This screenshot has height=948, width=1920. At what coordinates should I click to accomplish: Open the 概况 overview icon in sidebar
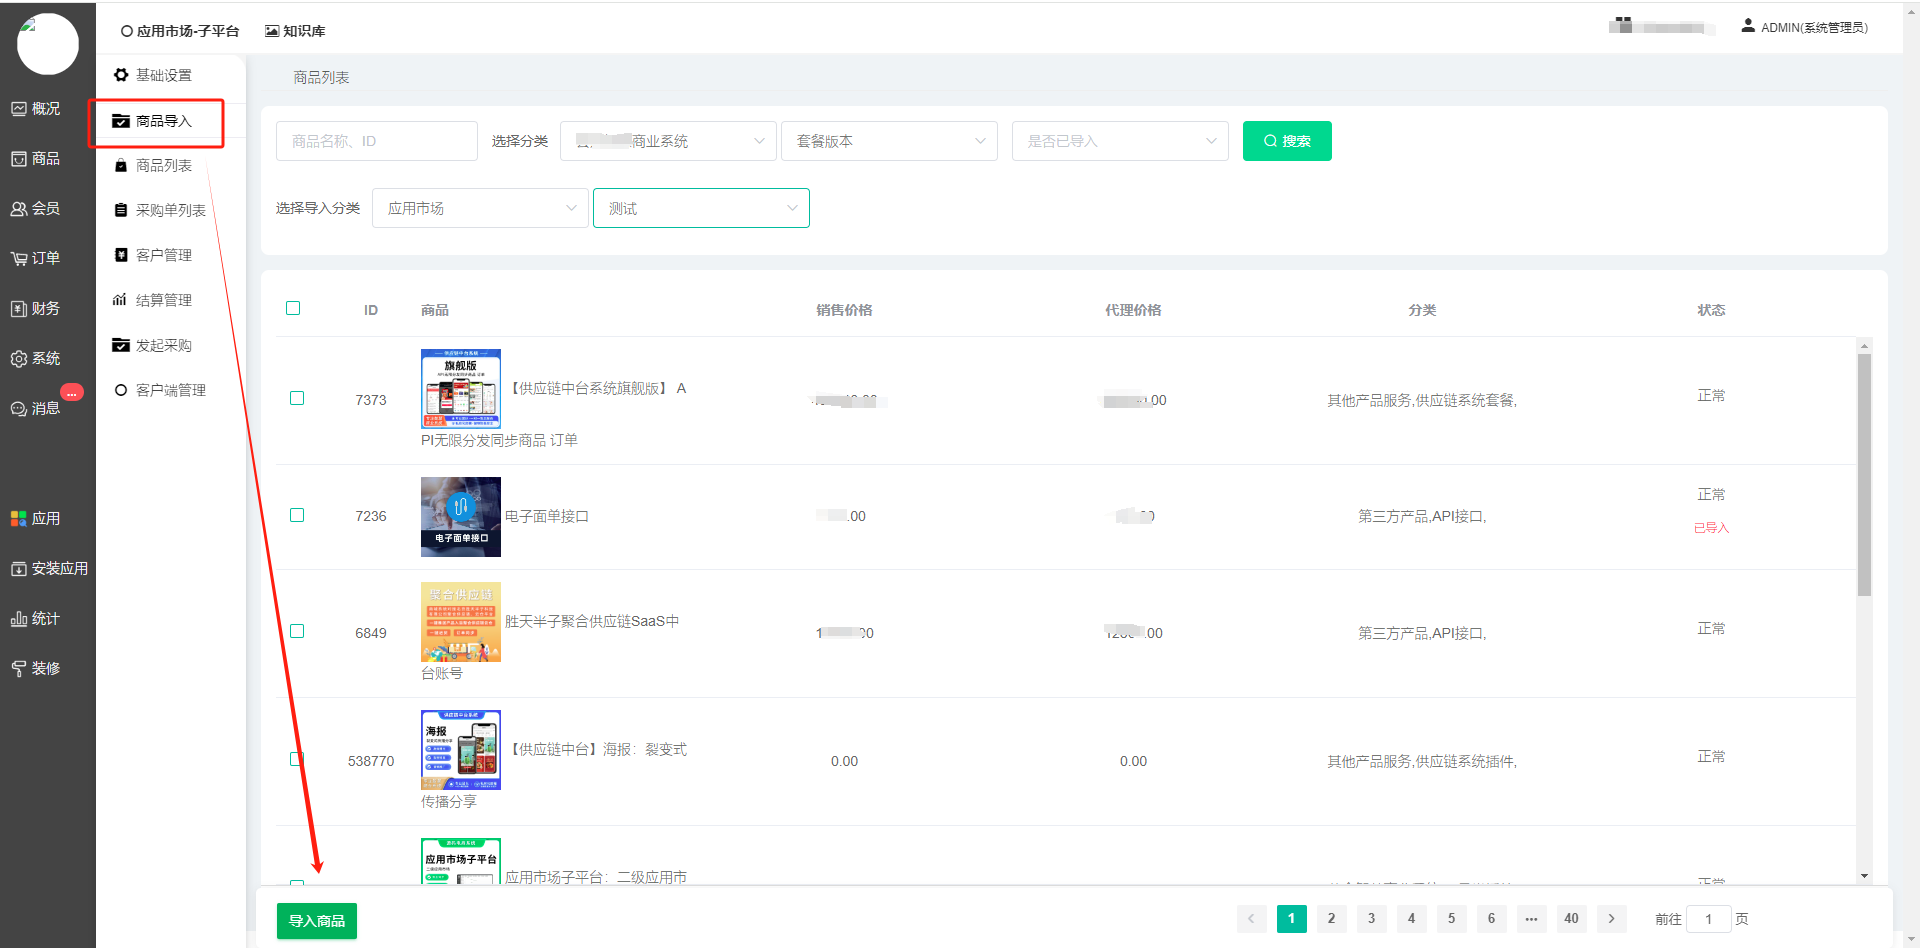19,109
